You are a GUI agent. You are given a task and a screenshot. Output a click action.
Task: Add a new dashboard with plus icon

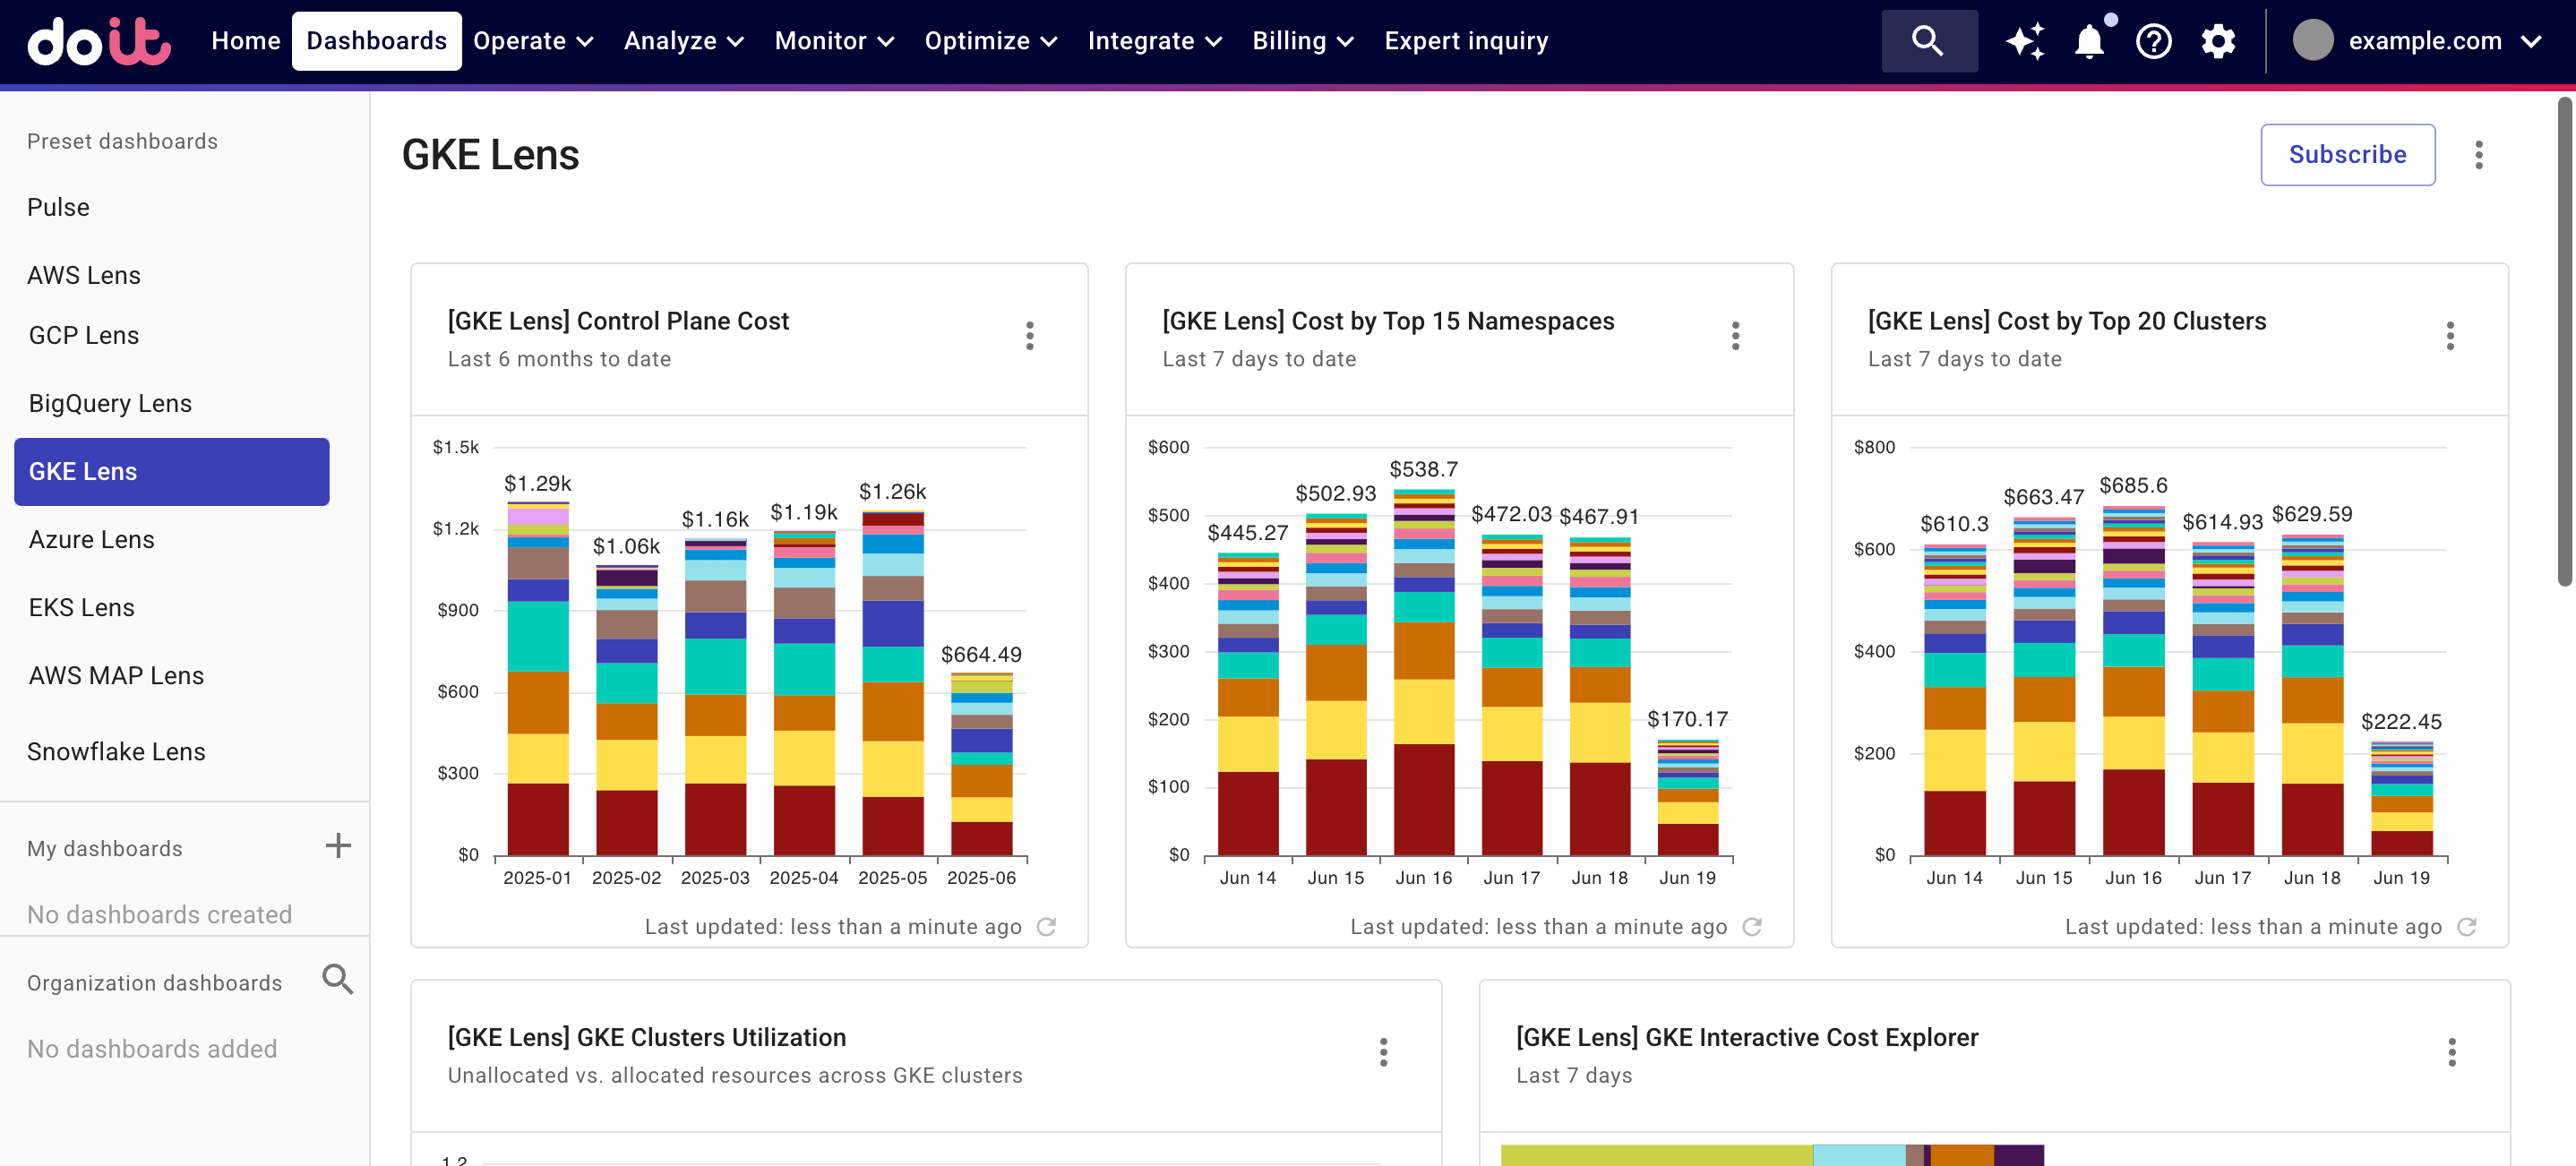[338, 846]
